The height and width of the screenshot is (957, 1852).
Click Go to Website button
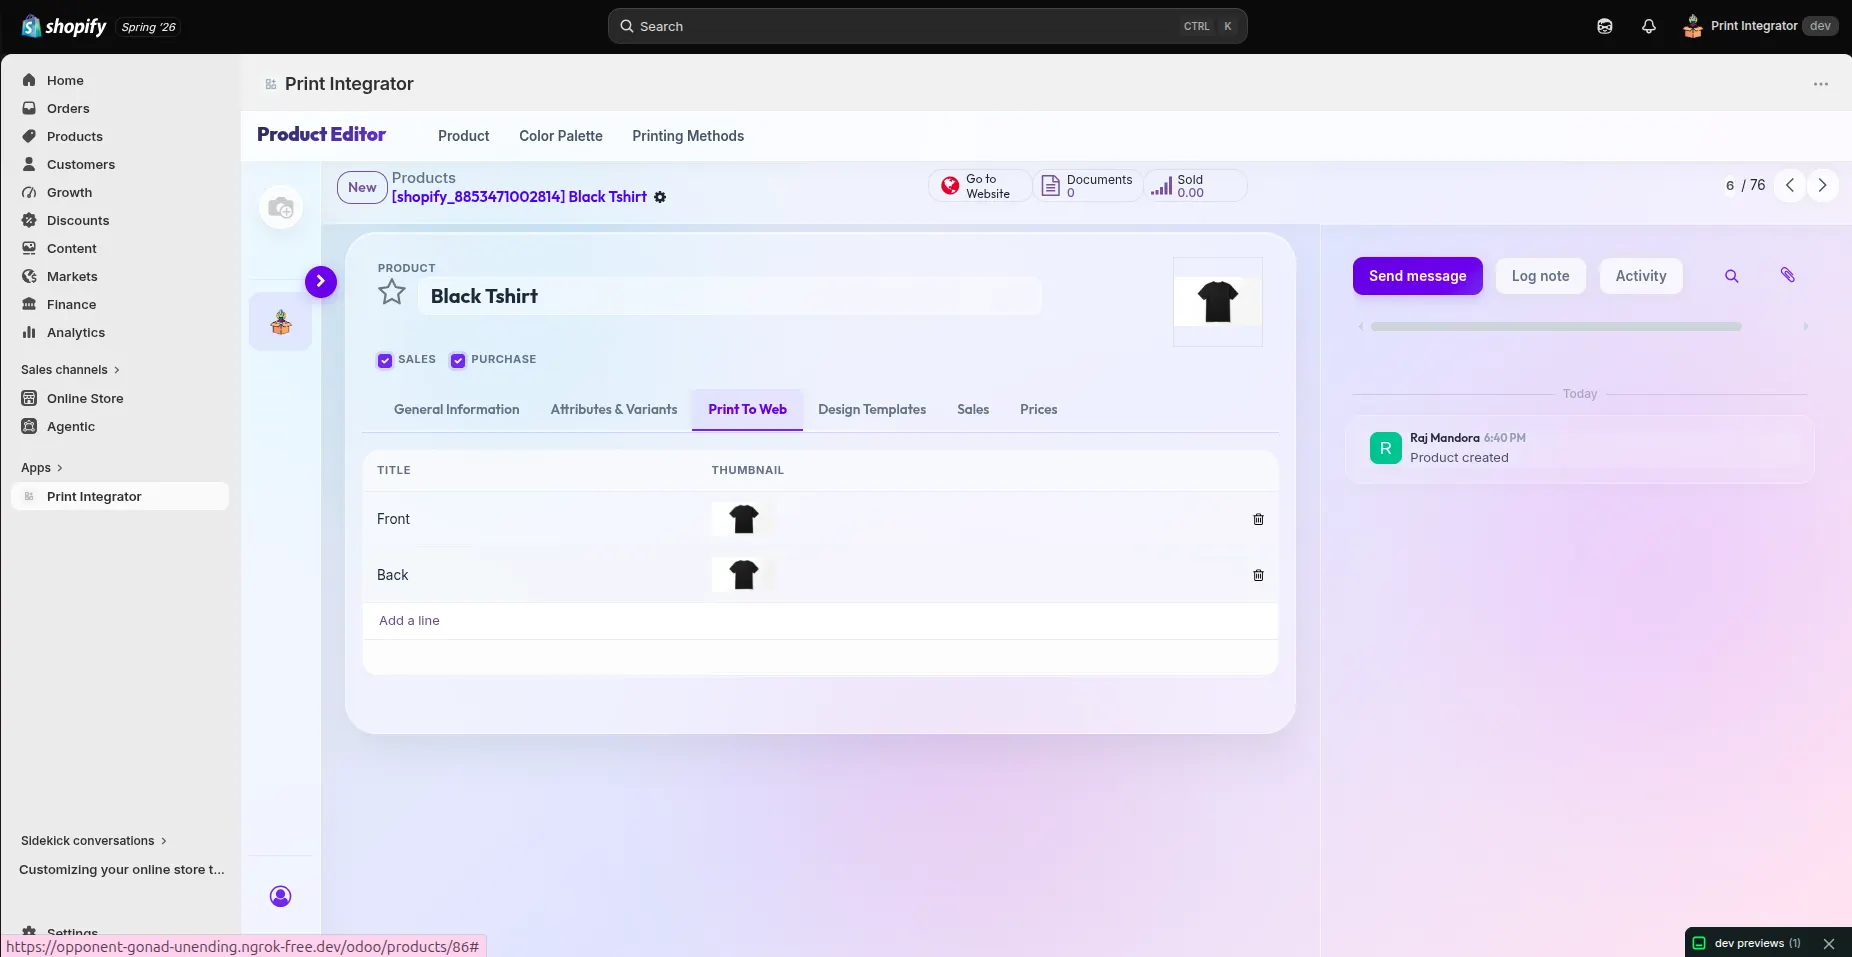pos(980,186)
